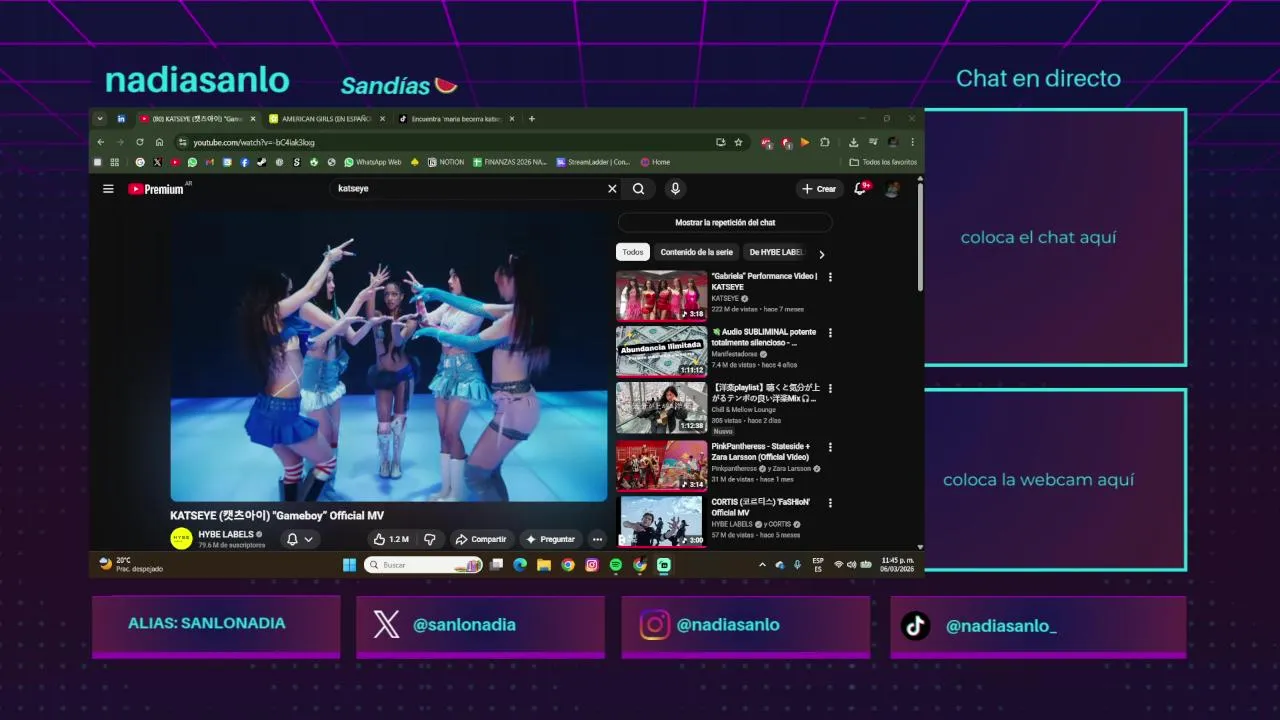Go back in browser history
Screen dimensions: 1280x720
tap(100, 142)
